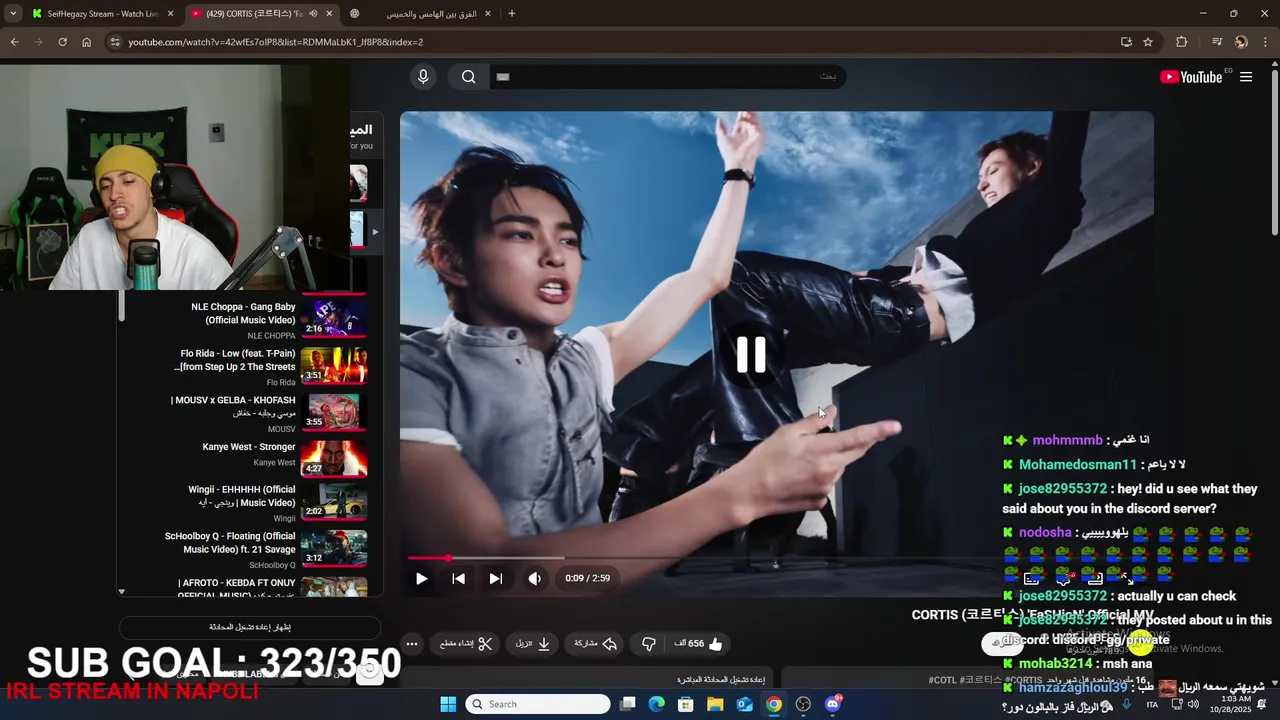Open the YouTube hamburger guide menu

[x=1246, y=77]
